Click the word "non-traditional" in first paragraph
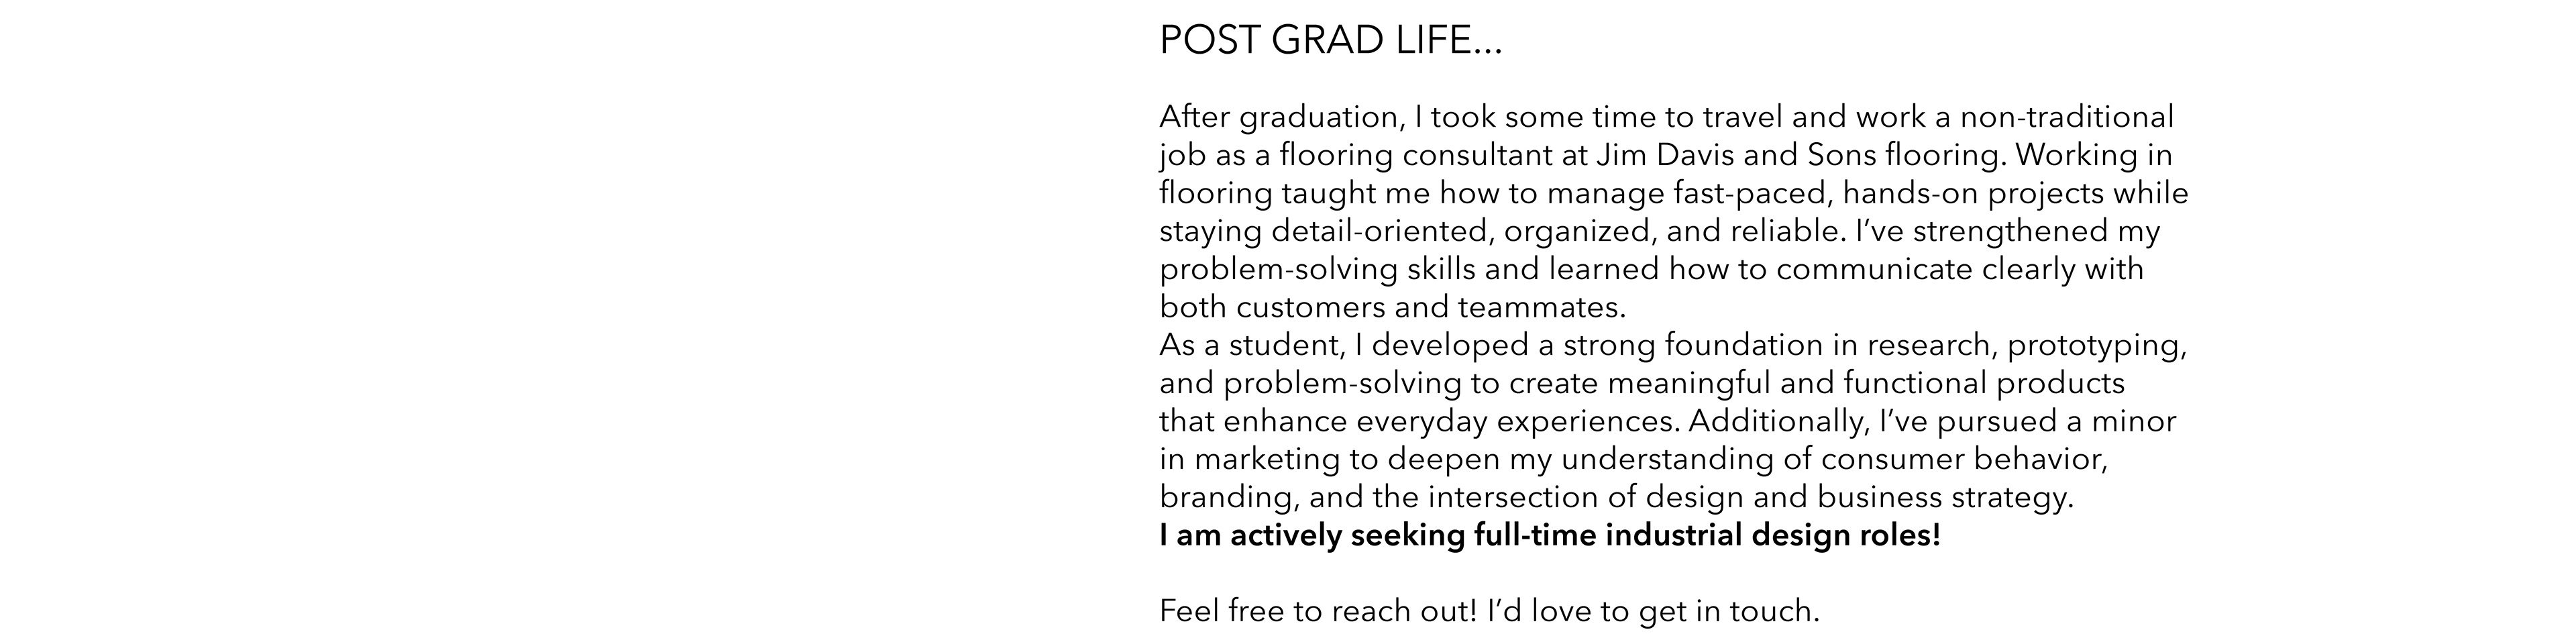Screen dimensions: 2576x634 pyautogui.click(x=2066, y=117)
